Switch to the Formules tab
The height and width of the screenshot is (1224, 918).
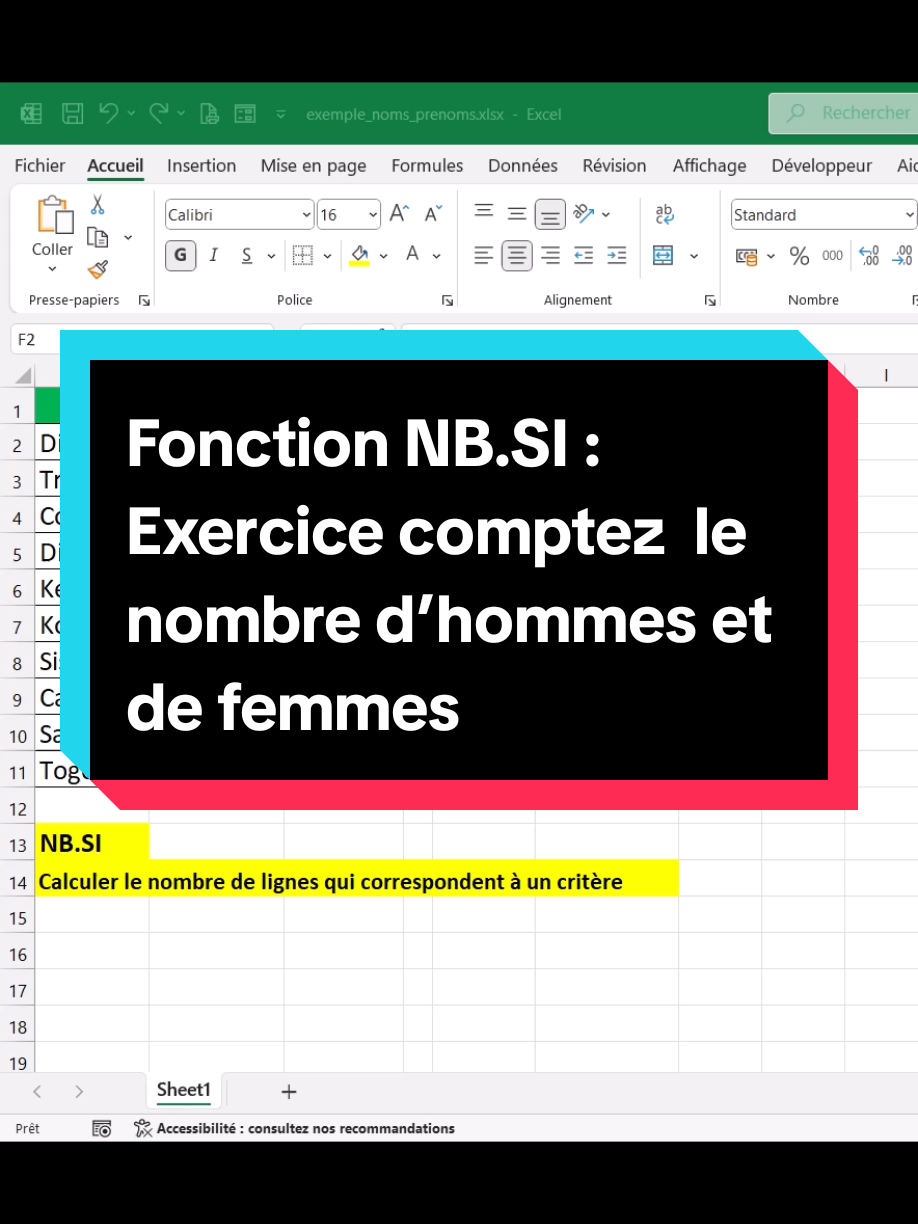pyautogui.click(x=427, y=166)
